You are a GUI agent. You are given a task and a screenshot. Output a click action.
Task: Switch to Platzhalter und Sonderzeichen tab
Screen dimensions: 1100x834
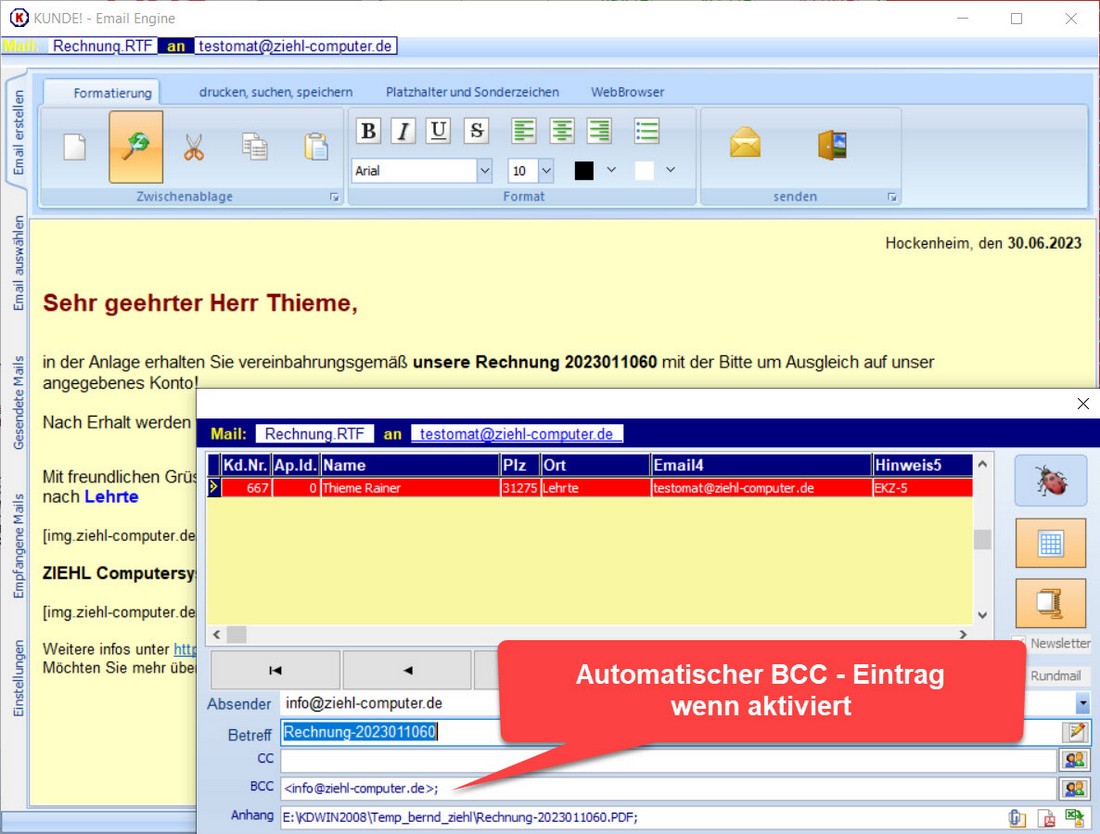(472, 92)
